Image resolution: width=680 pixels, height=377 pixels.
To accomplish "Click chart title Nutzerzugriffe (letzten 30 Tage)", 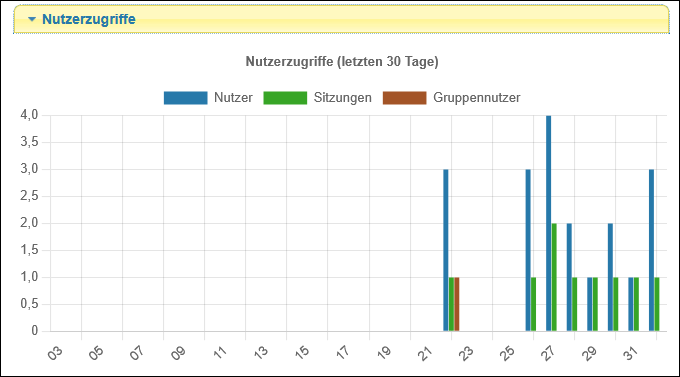I will (342, 62).
